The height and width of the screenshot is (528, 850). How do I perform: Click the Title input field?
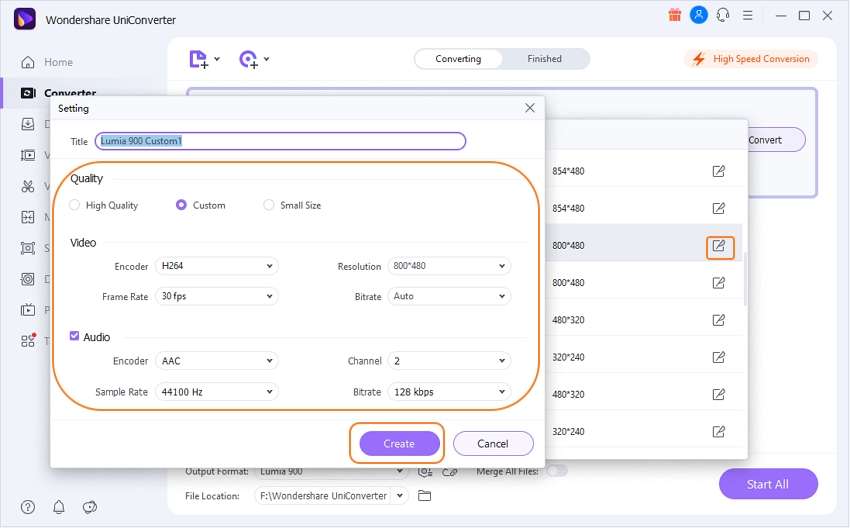[280, 141]
